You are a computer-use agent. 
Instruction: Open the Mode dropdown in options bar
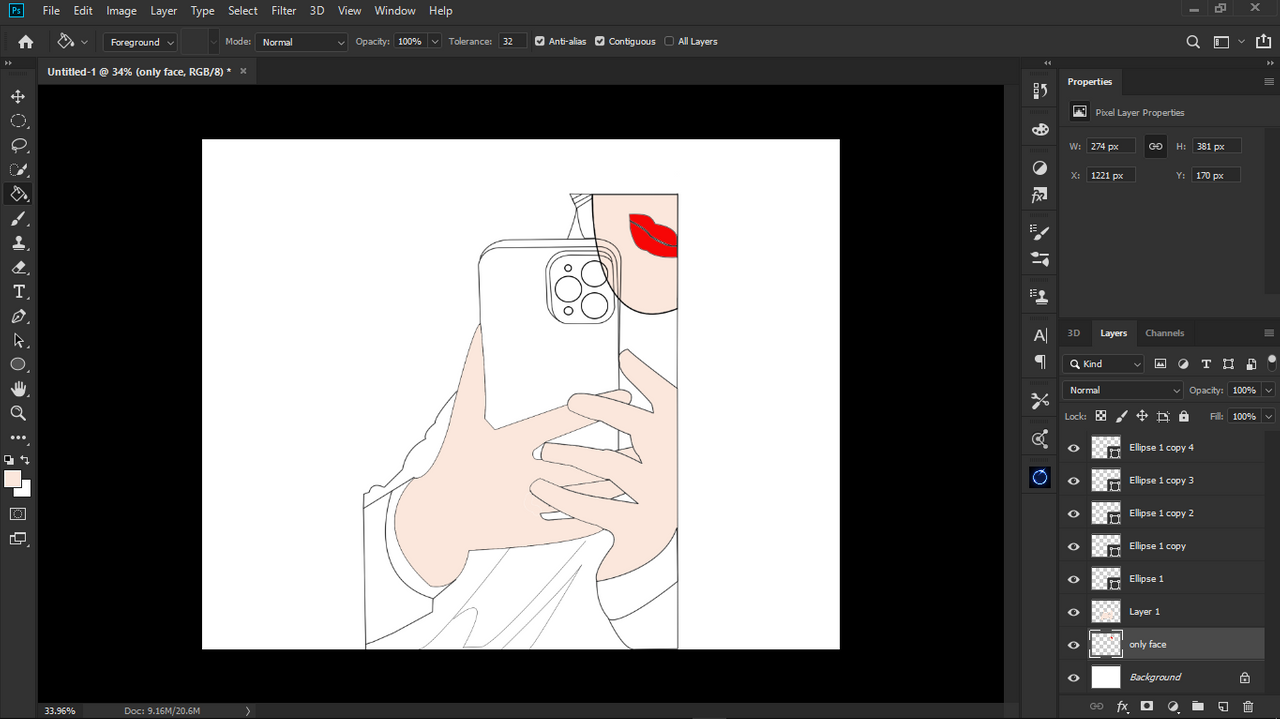(x=301, y=42)
